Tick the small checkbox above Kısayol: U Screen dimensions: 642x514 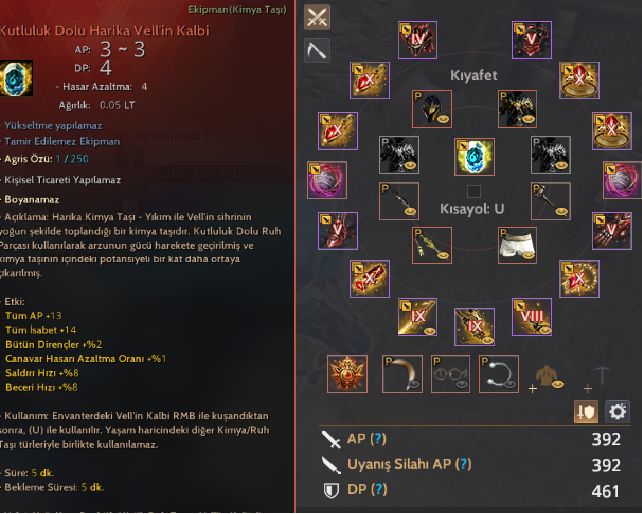(x=474, y=191)
